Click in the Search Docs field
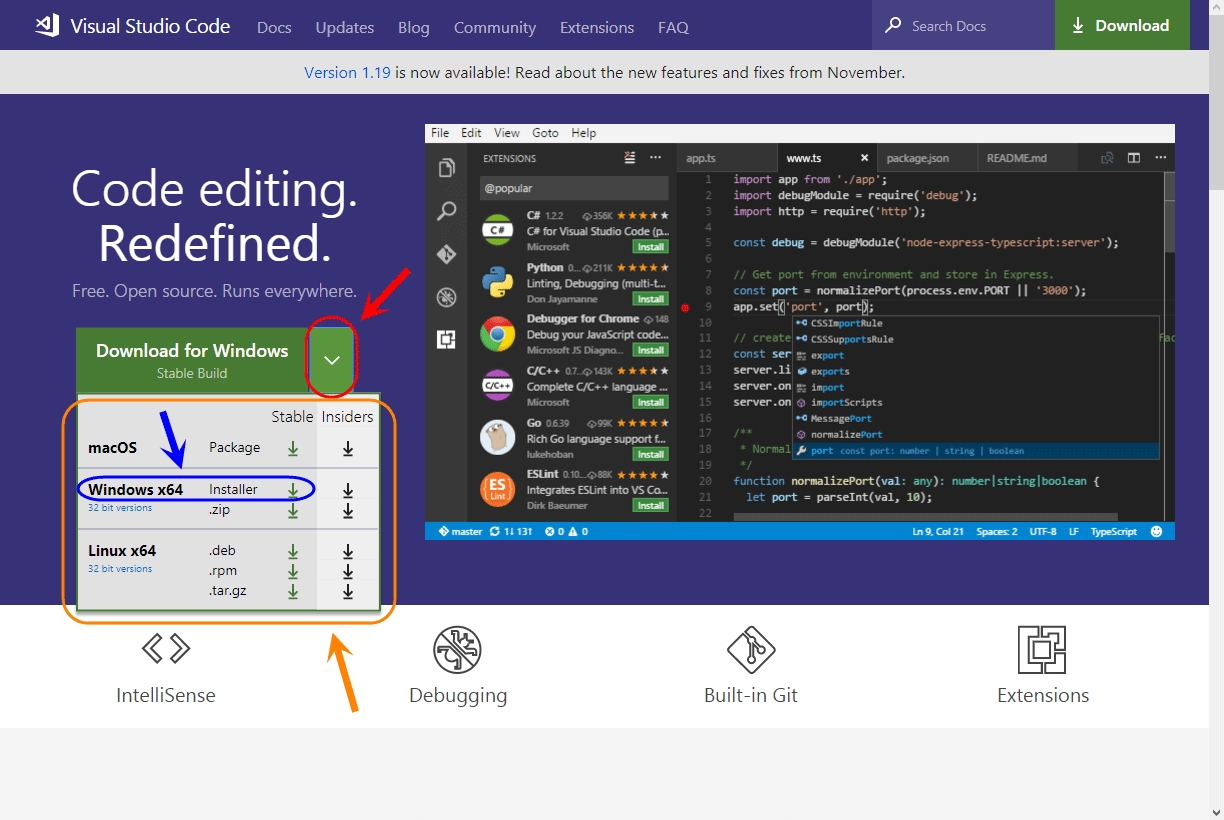This screenshot has width=1224, height=820. point(964,25)
